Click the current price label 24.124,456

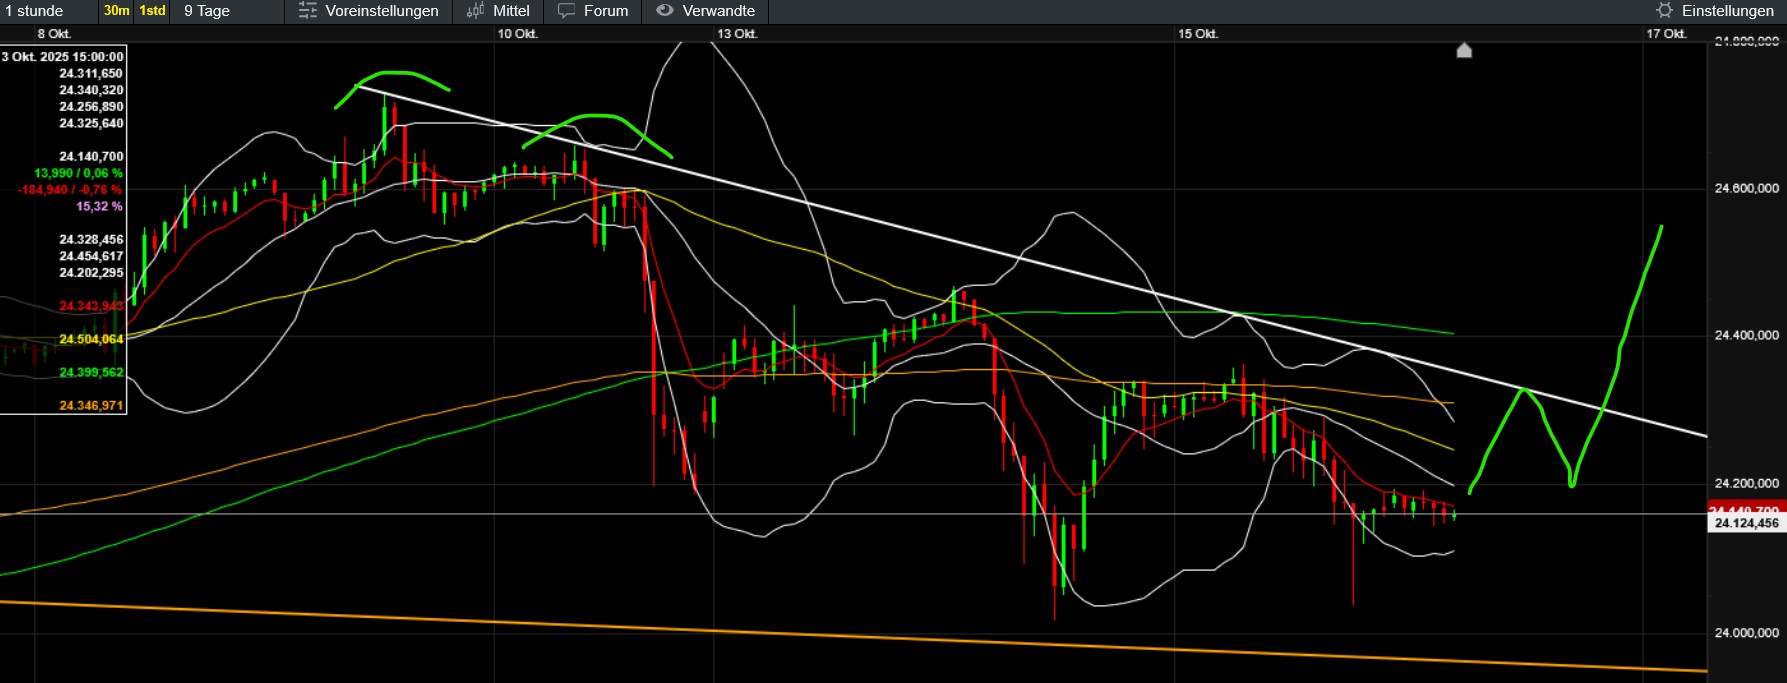pos(1746,523)
